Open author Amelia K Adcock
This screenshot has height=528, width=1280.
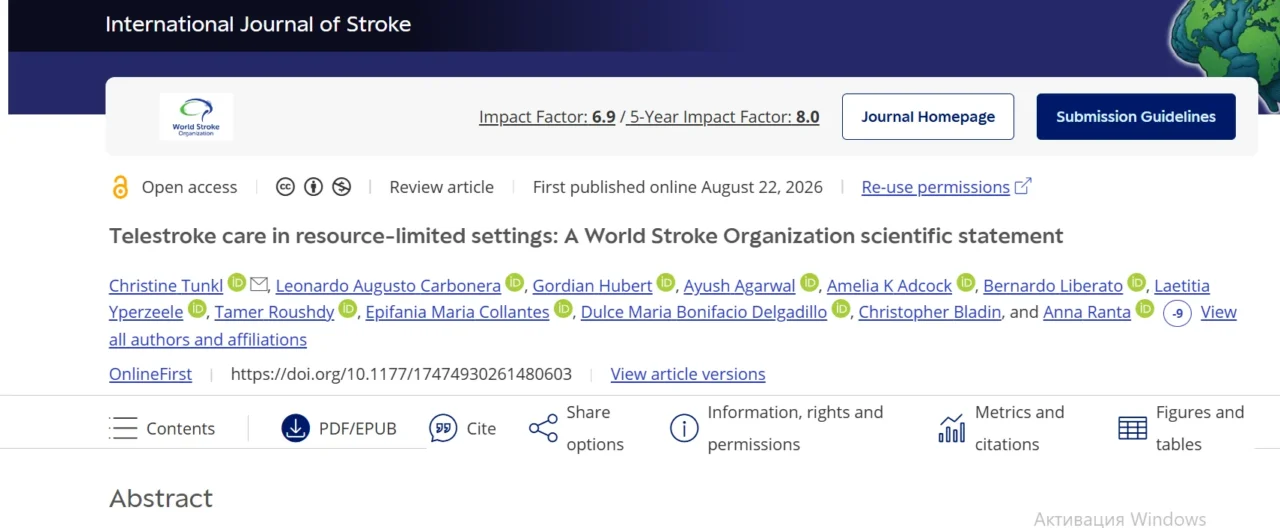point(889,286)
